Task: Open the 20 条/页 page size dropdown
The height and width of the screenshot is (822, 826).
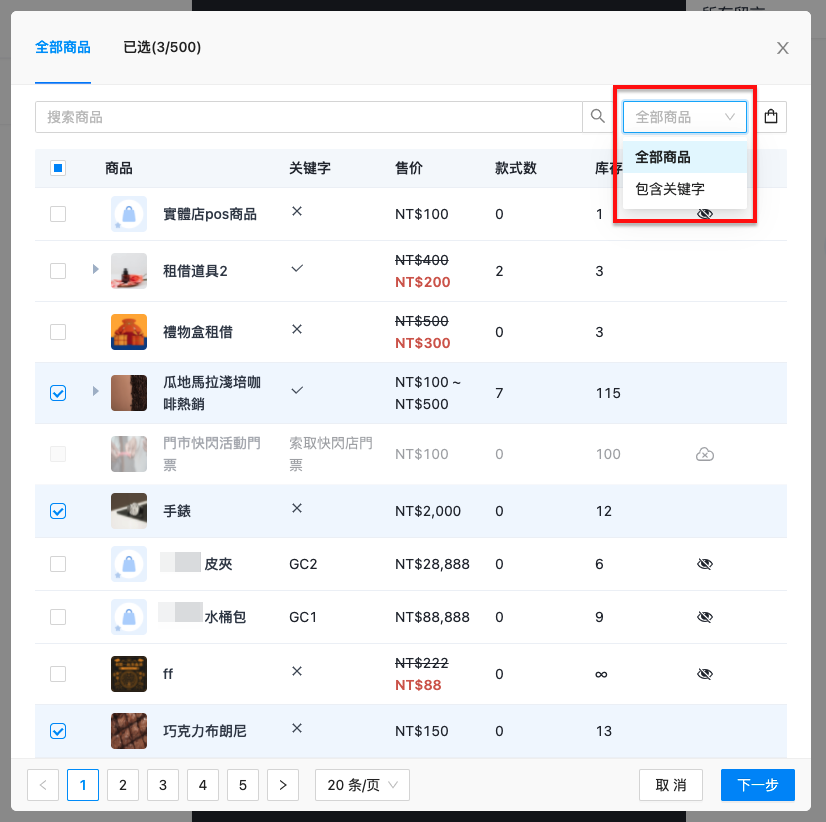Action: 362,785
